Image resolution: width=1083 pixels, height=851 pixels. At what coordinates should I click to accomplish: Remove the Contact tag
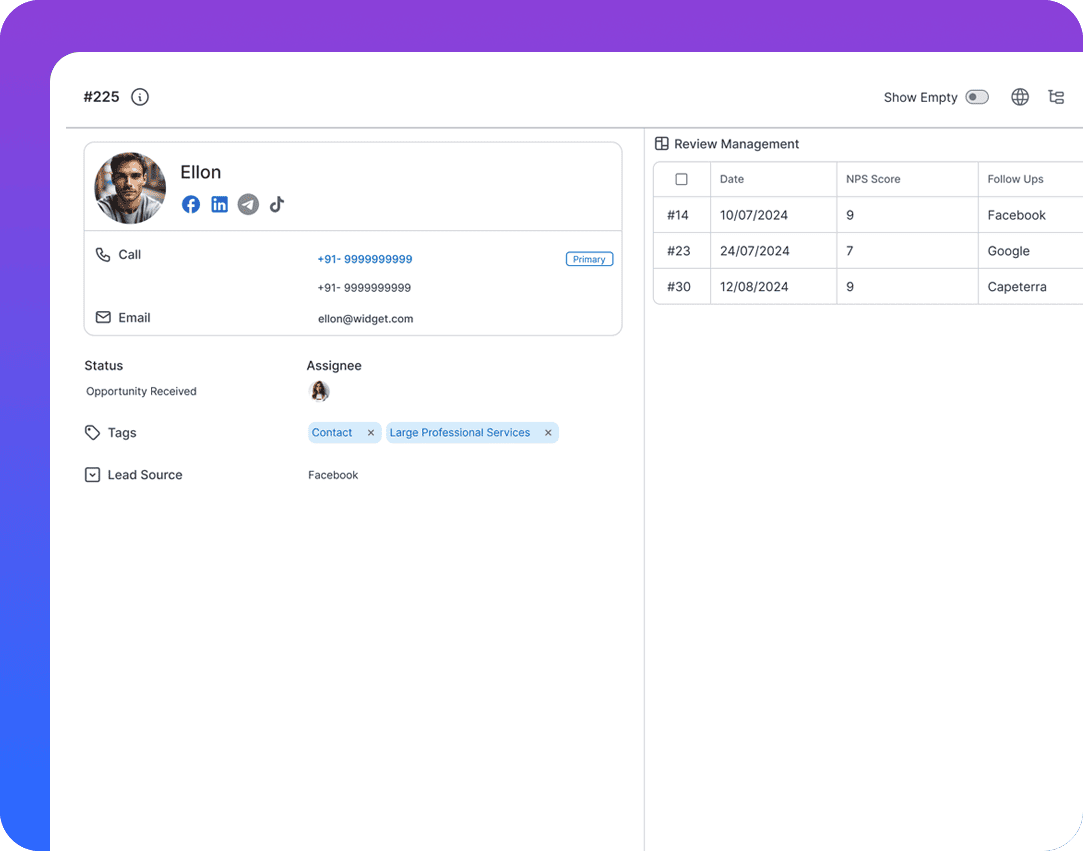coord(371,432)
